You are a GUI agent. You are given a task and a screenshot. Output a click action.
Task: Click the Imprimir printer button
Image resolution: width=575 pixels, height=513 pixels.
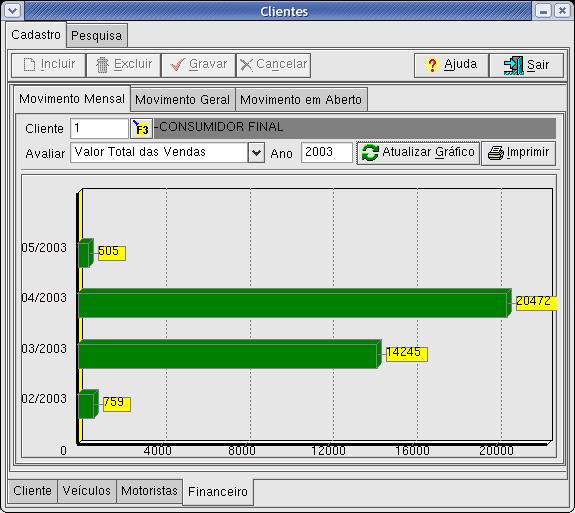pos(518,153)
